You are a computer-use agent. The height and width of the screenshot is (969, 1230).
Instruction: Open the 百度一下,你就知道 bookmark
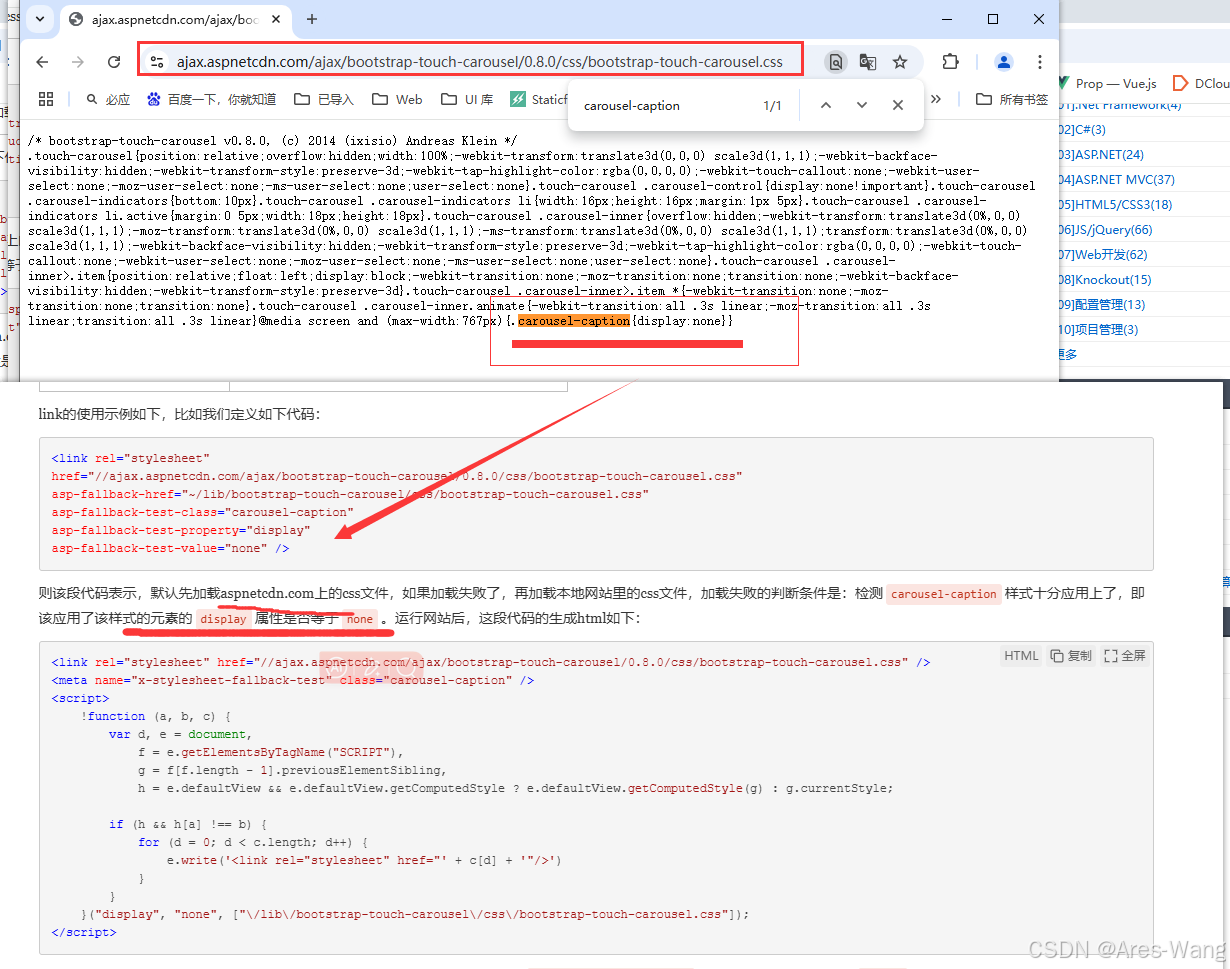pos(211,99)
